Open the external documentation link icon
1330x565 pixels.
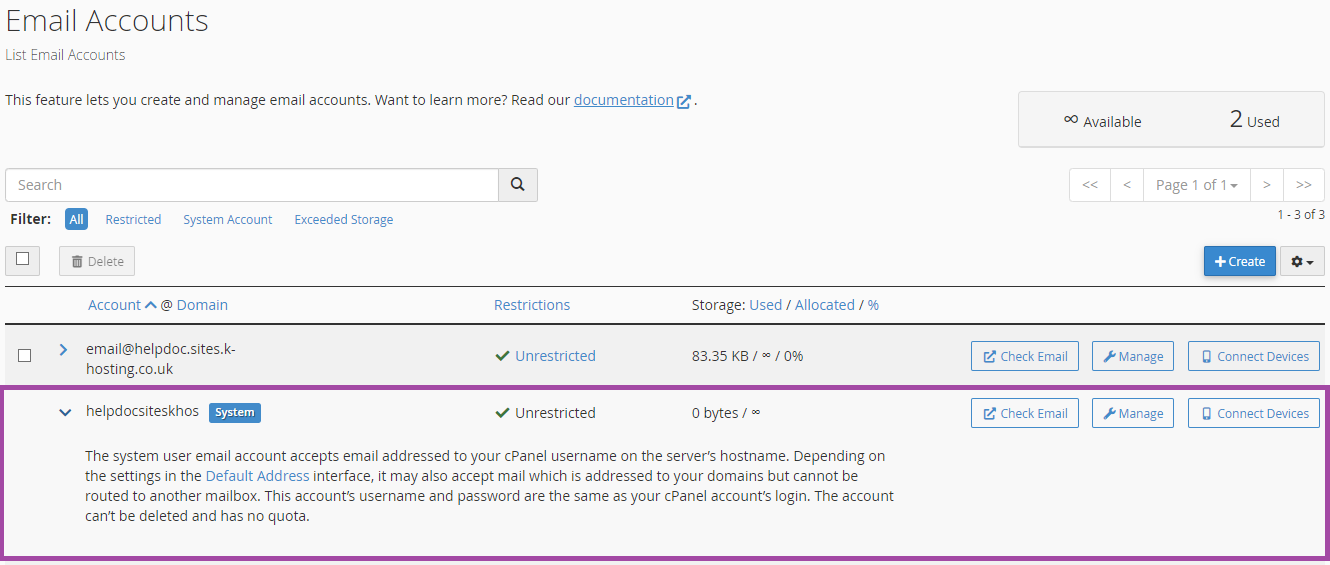click(684, 101)
